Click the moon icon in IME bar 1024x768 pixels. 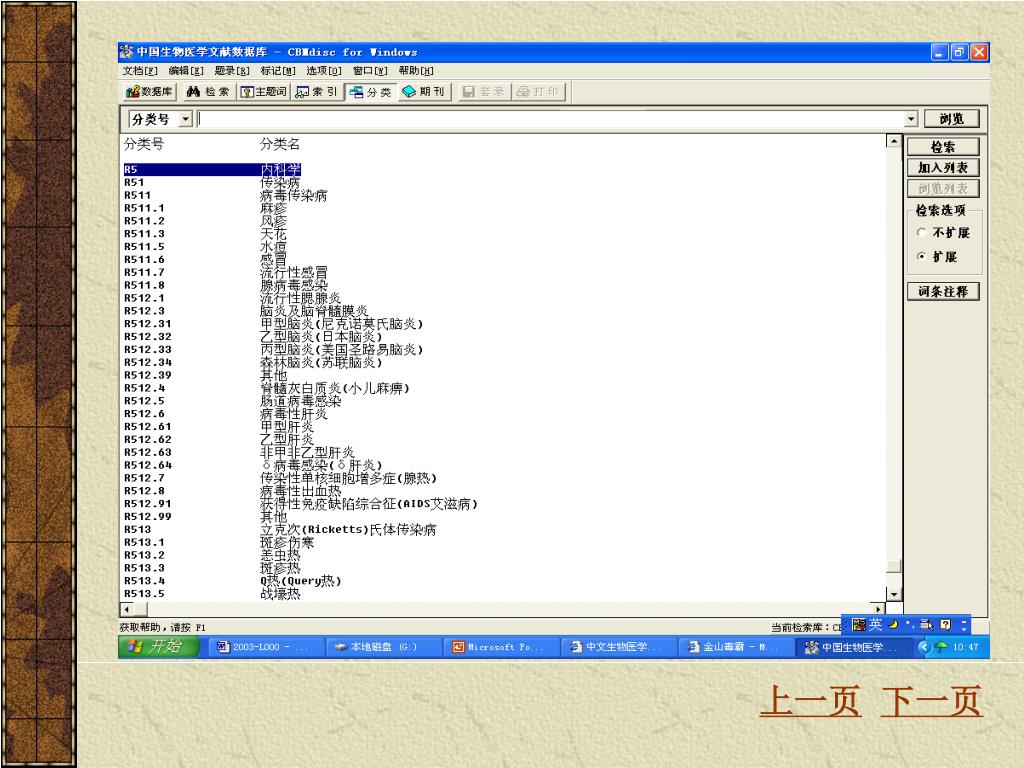click(893, 625)
